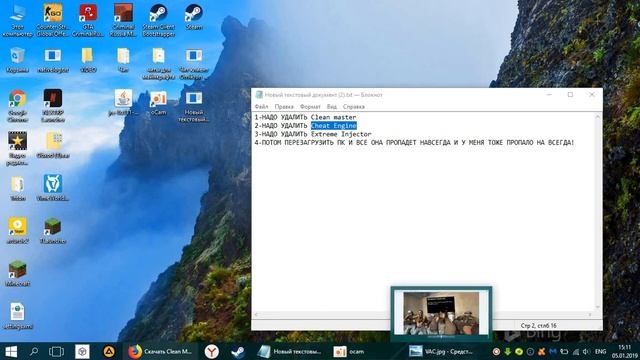Viewport: 640px width, 360px height.
Task: Click the network signal tray icon
Action: [x=576, y=351]
